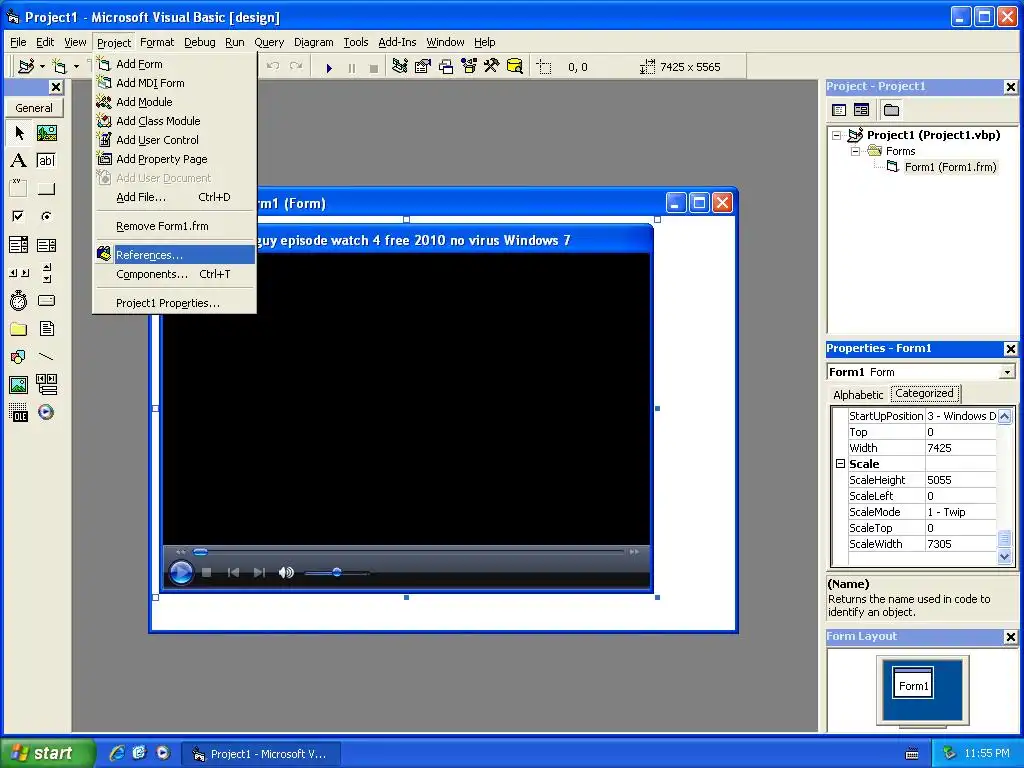The height and width of the screenshot is (768, 1024).
Task: Click View Code in the Project panel
Action: (839, 110)
